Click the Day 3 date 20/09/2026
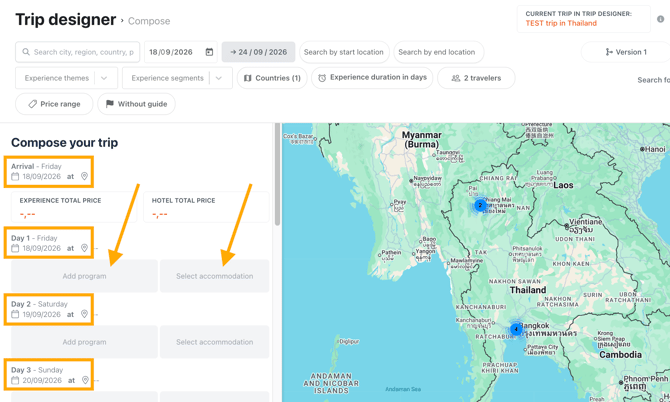 point(41,380)
